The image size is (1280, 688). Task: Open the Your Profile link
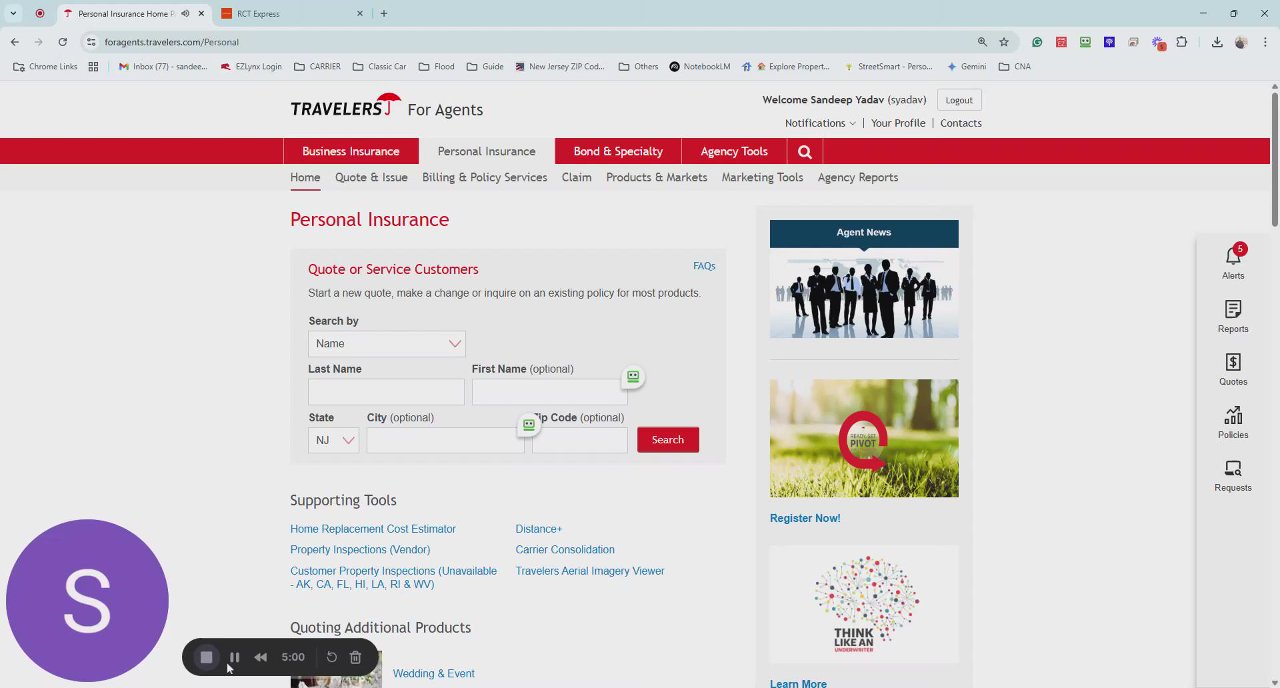point(898,123)
